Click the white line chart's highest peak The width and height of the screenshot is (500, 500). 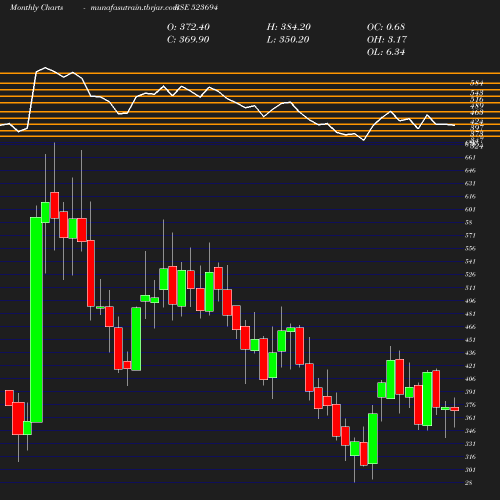(45, 68)
